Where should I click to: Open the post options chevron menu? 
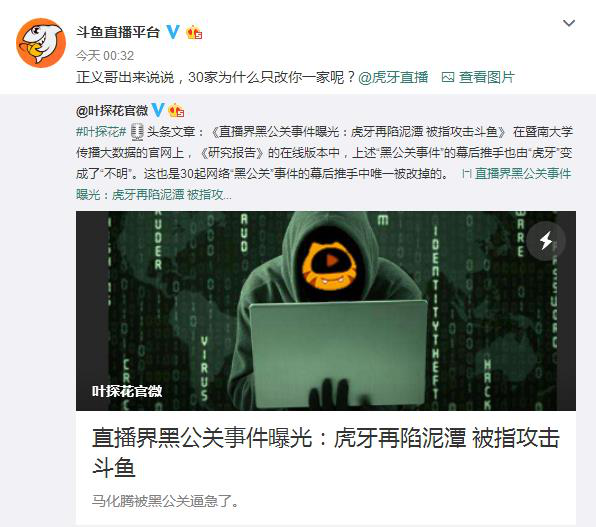(x=569, y=23)
